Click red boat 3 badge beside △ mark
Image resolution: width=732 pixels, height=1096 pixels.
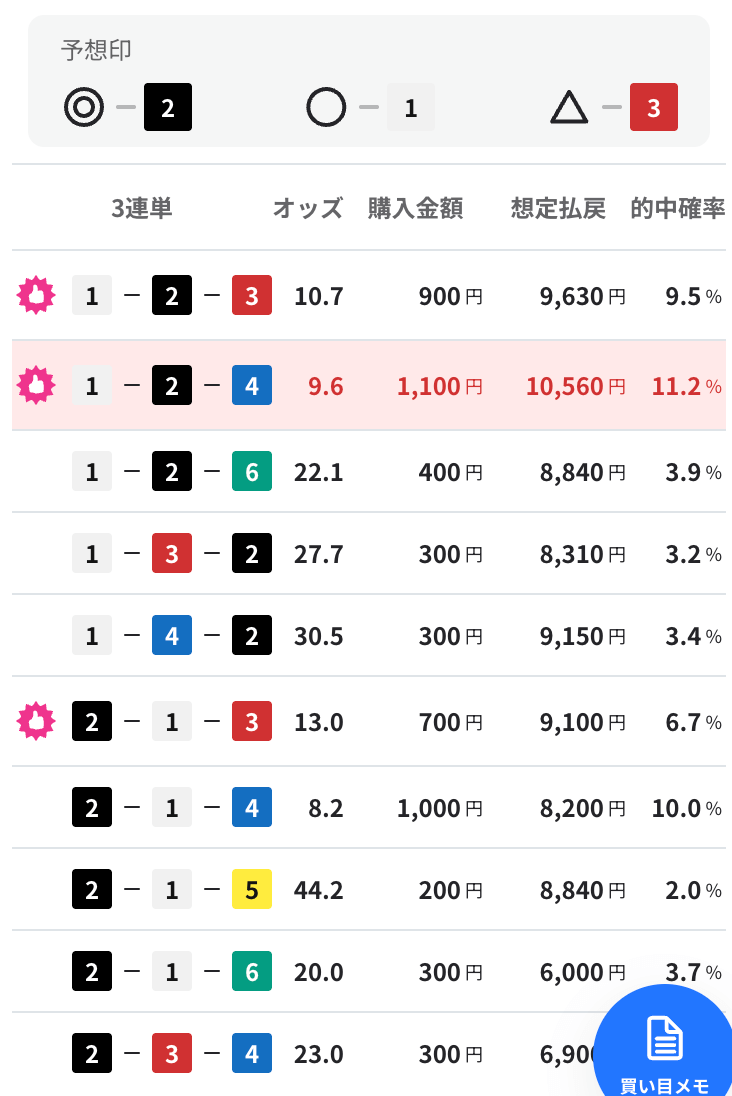tap(654, 107)
